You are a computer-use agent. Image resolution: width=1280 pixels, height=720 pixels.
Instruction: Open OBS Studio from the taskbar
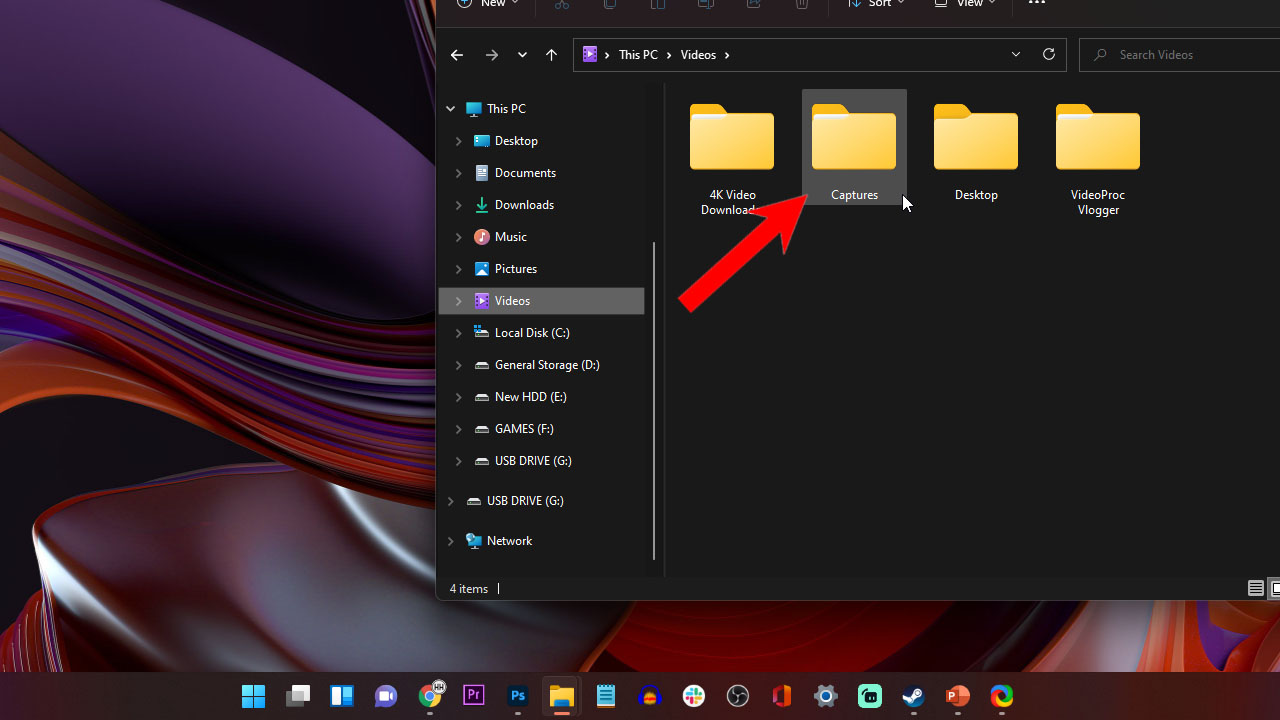click(x=737, y=695)
